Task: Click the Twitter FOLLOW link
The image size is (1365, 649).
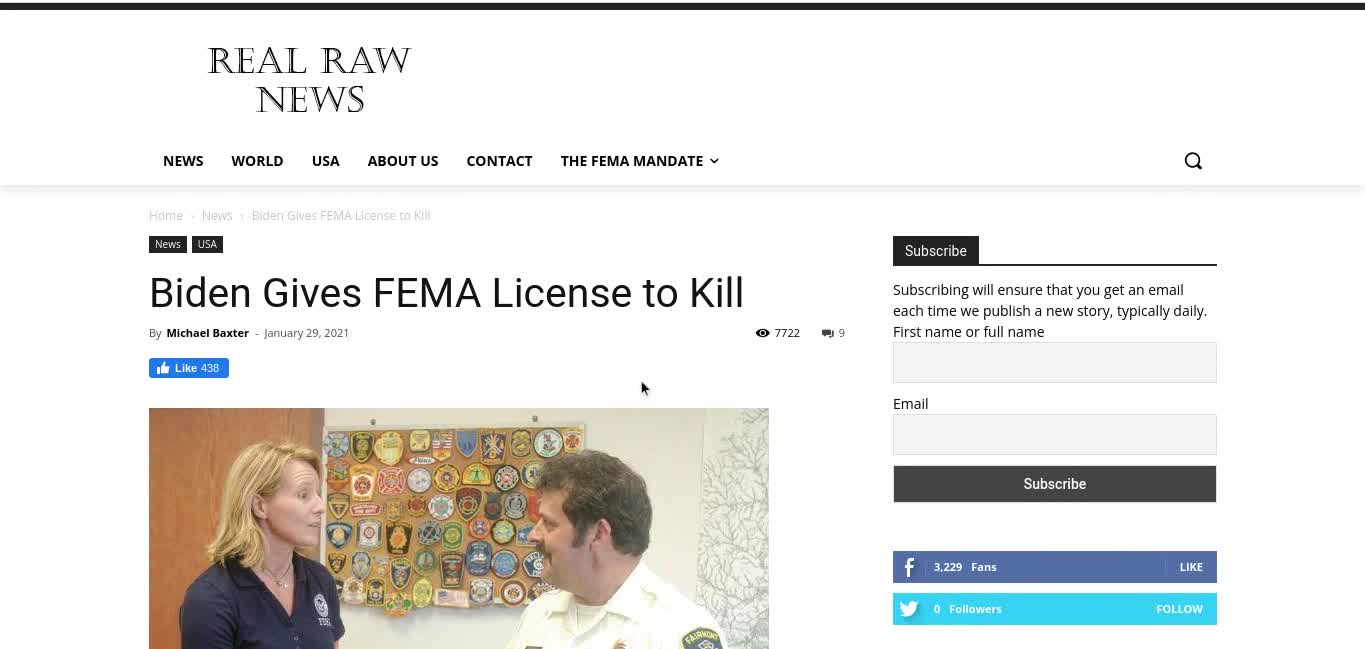Action: tap(1179, 609)
